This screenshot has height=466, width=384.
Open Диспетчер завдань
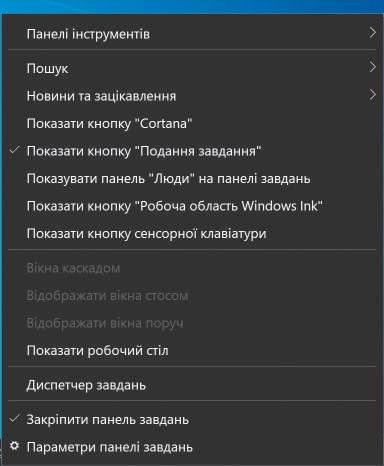click(192, 385)
